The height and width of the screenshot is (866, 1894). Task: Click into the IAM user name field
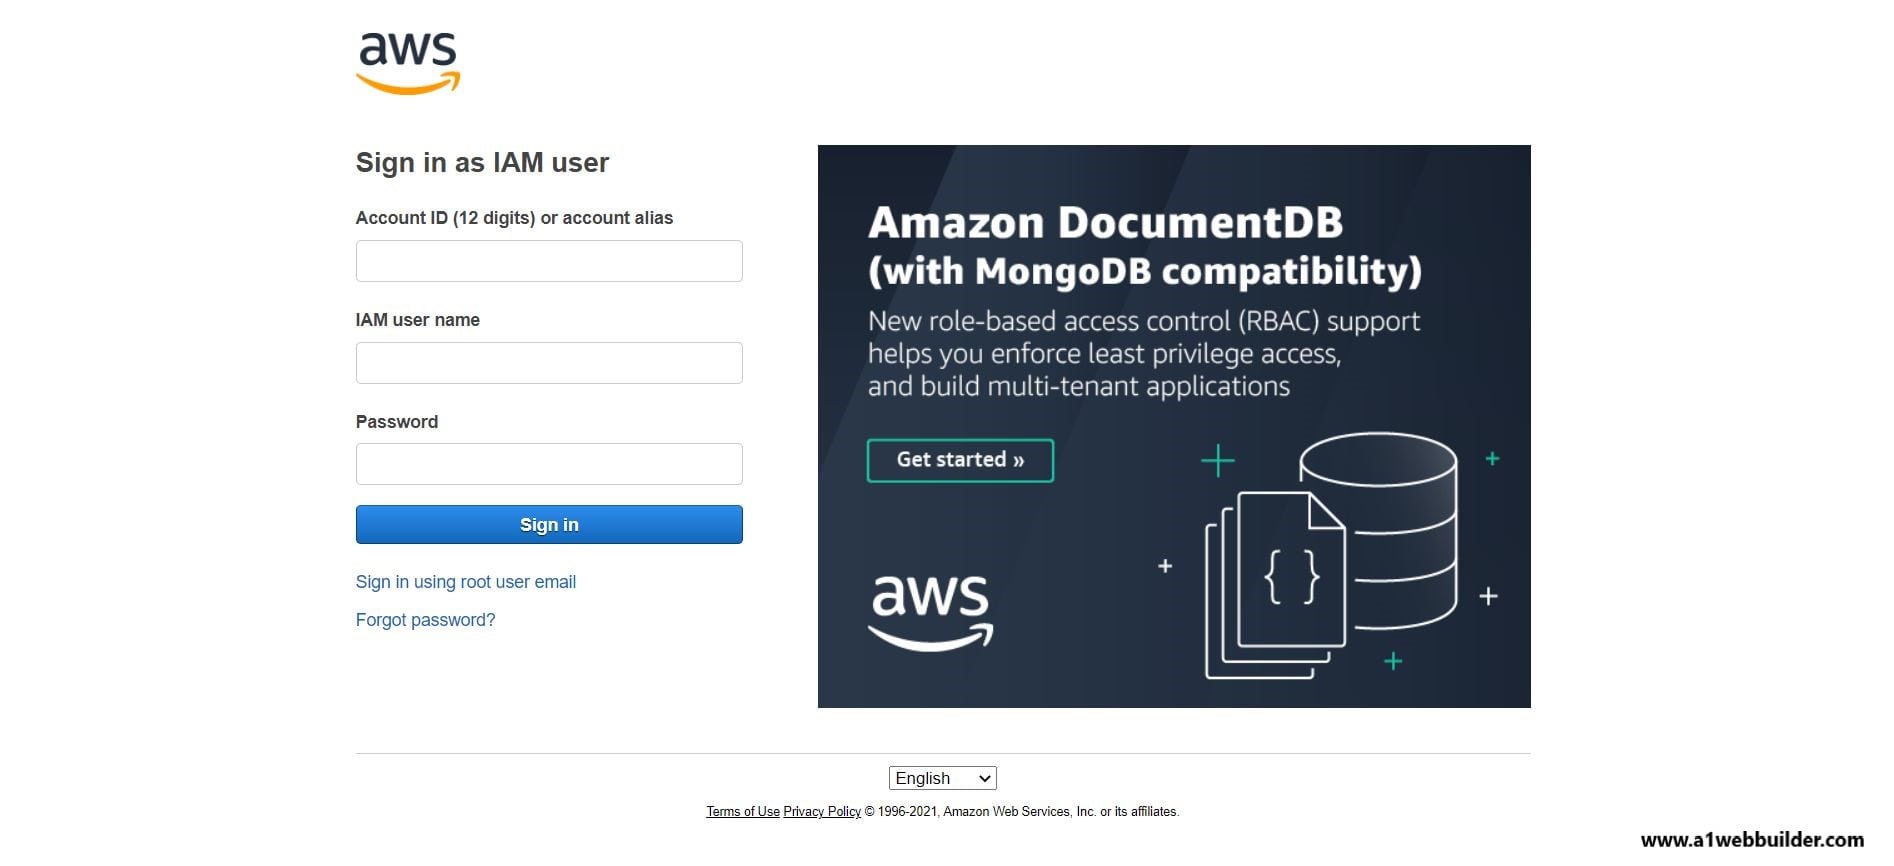[x=549, y=363]
